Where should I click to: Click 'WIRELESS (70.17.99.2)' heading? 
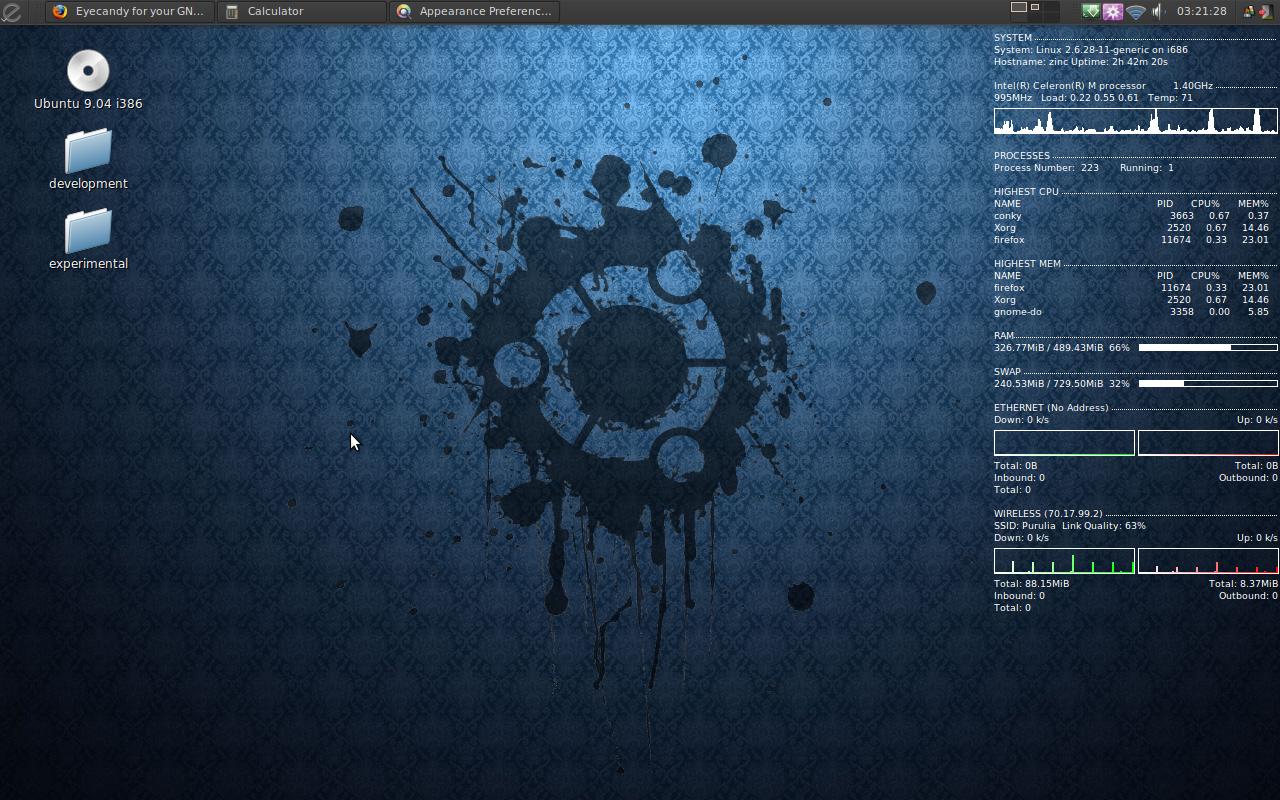[x=1048, y=514]
